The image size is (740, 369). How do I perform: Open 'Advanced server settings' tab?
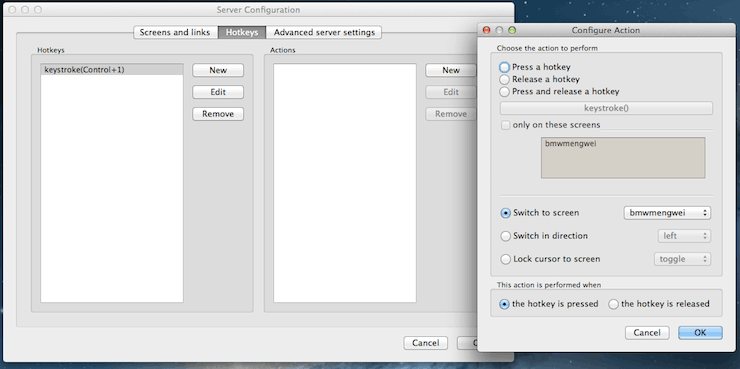pos(324,33)
